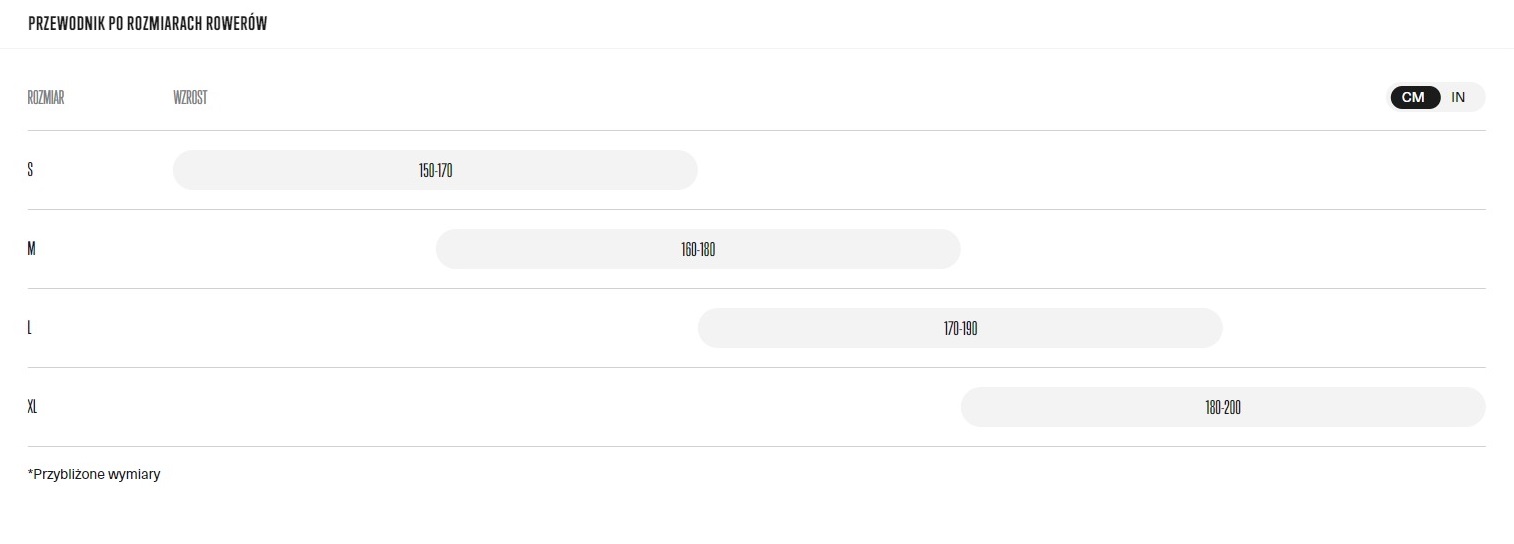
Task: Switch units to IN
Action: point(1458,97)
